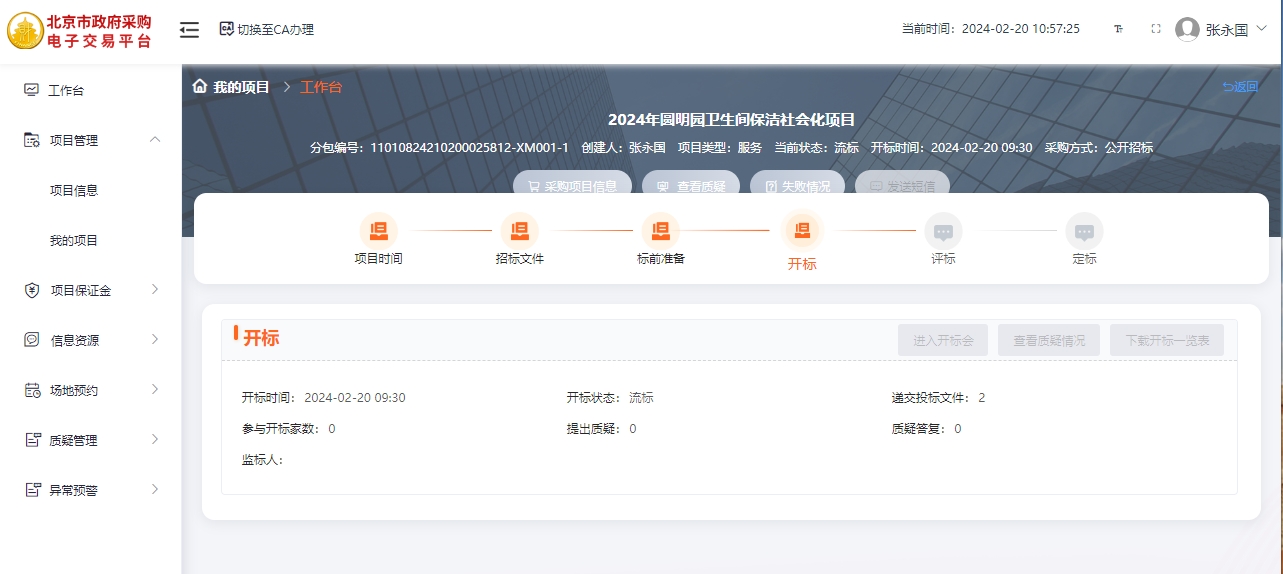The height and width of the screenshot is (574, 1283).
Task: Click the 项目时间 step circle icon
Action: [378, 231]
